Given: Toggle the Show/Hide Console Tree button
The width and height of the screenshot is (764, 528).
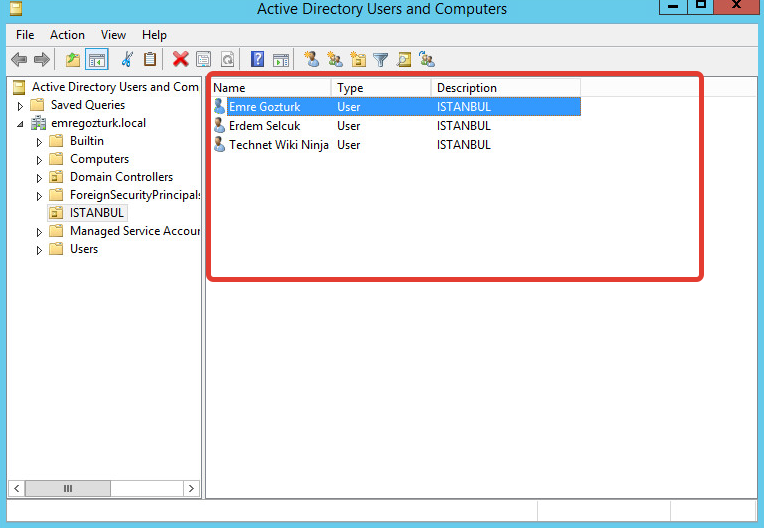Looking at the screenshot, I should tap(97, 60).
